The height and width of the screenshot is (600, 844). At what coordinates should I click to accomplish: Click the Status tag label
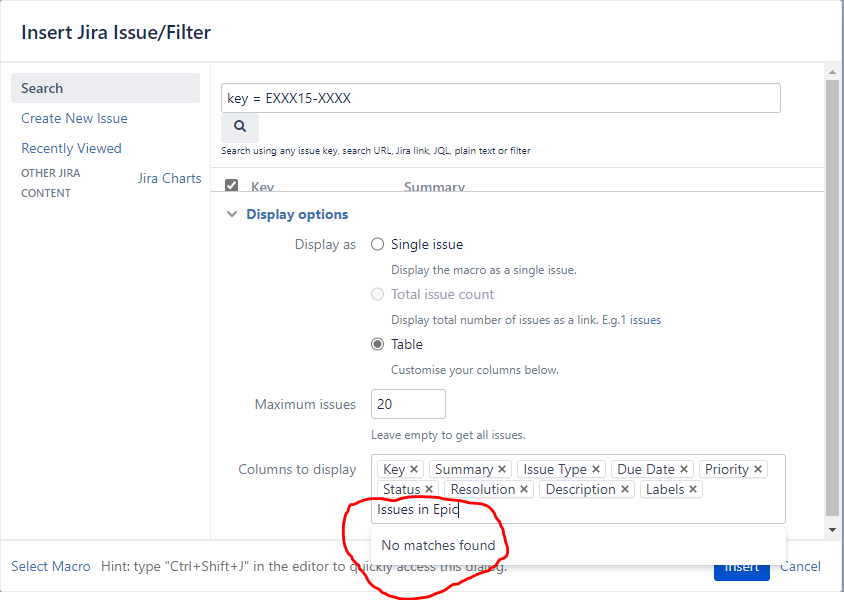click(402, 489)
